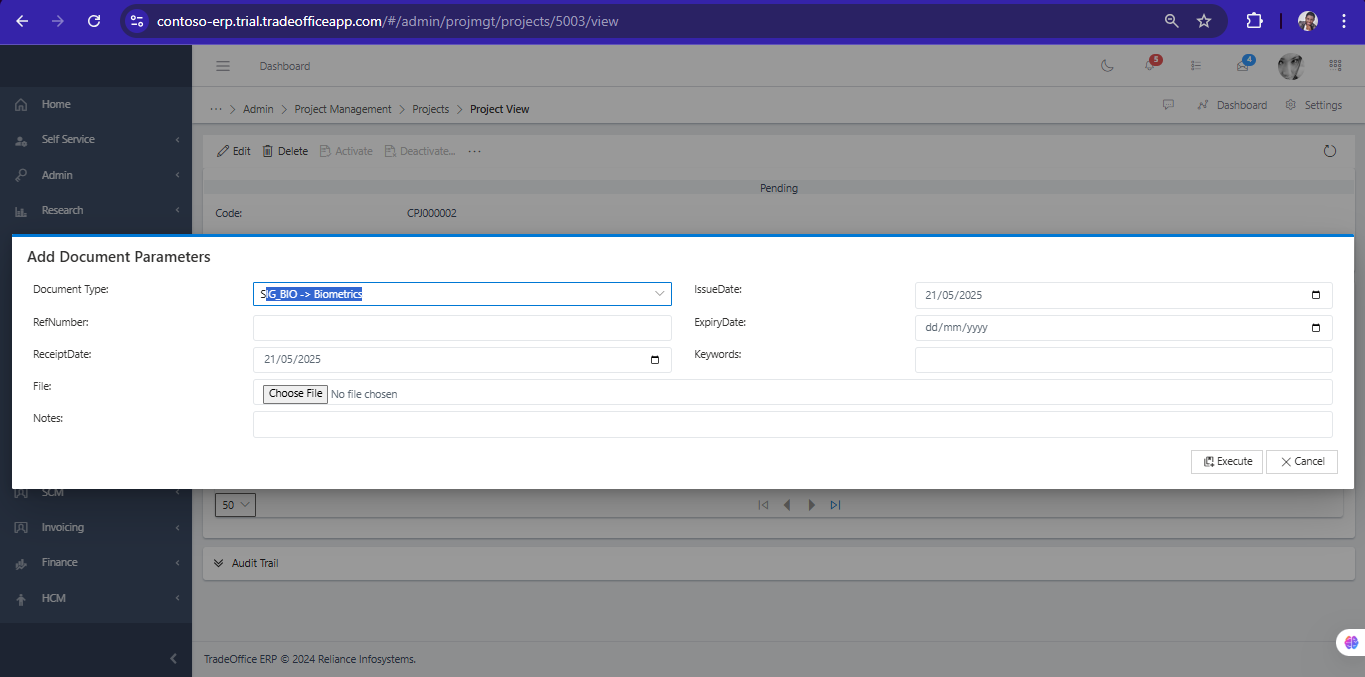Image resolution: width=1365 pixels, height=677 pixels.
Task: Click into the RefNumber field
Action: point(461,327)
